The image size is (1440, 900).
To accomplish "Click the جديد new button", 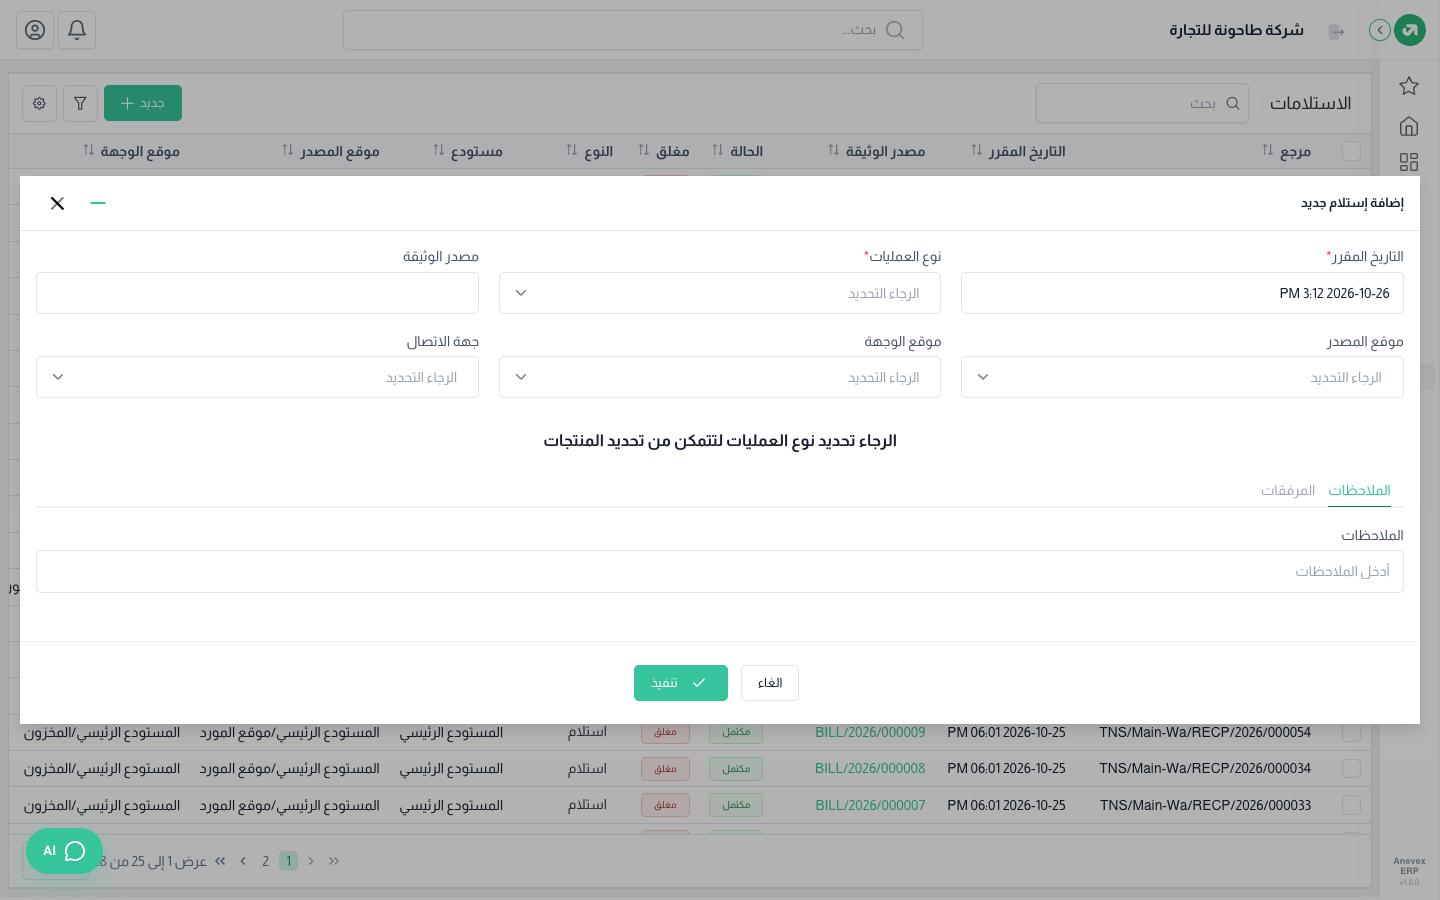I will coord(143,103).
